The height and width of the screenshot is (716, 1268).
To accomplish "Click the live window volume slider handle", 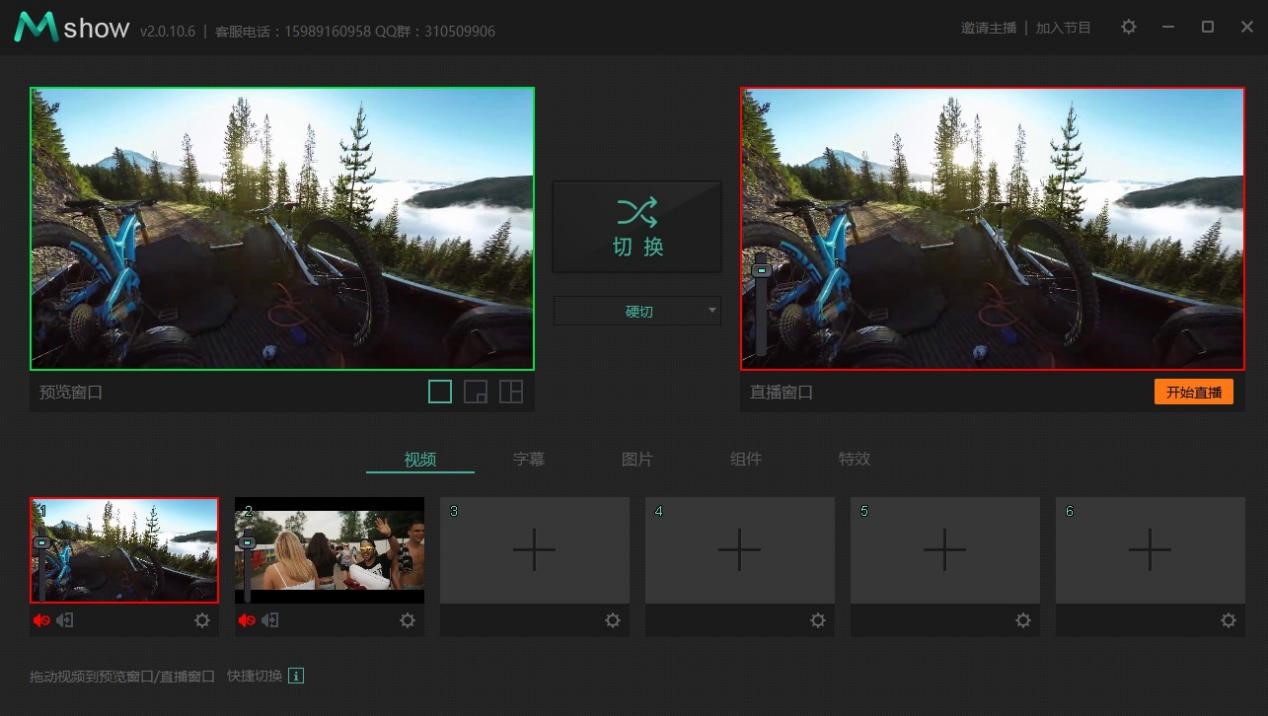I will [x=761, y=269].
